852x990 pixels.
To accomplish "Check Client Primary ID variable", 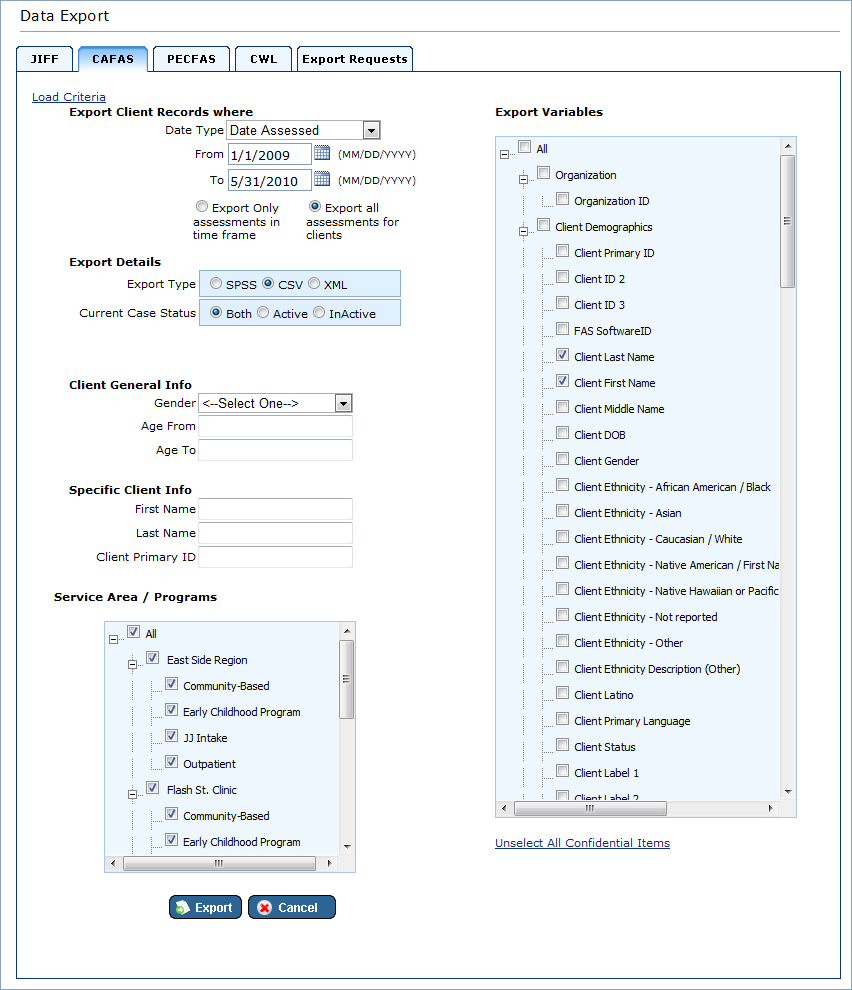I will click(x=562, y=251).
